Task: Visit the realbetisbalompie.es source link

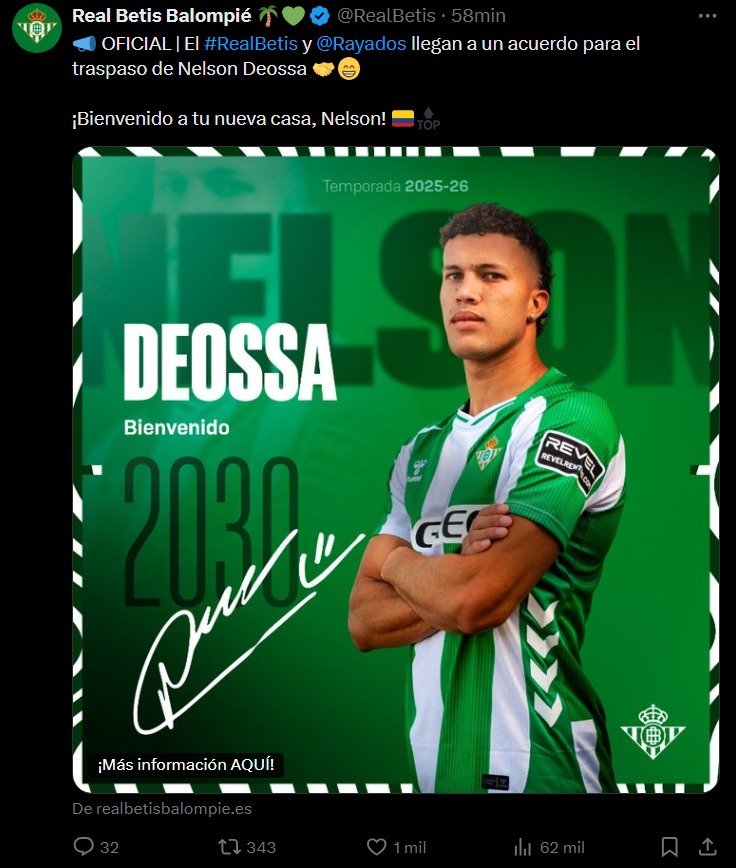Action: [162, 809]
